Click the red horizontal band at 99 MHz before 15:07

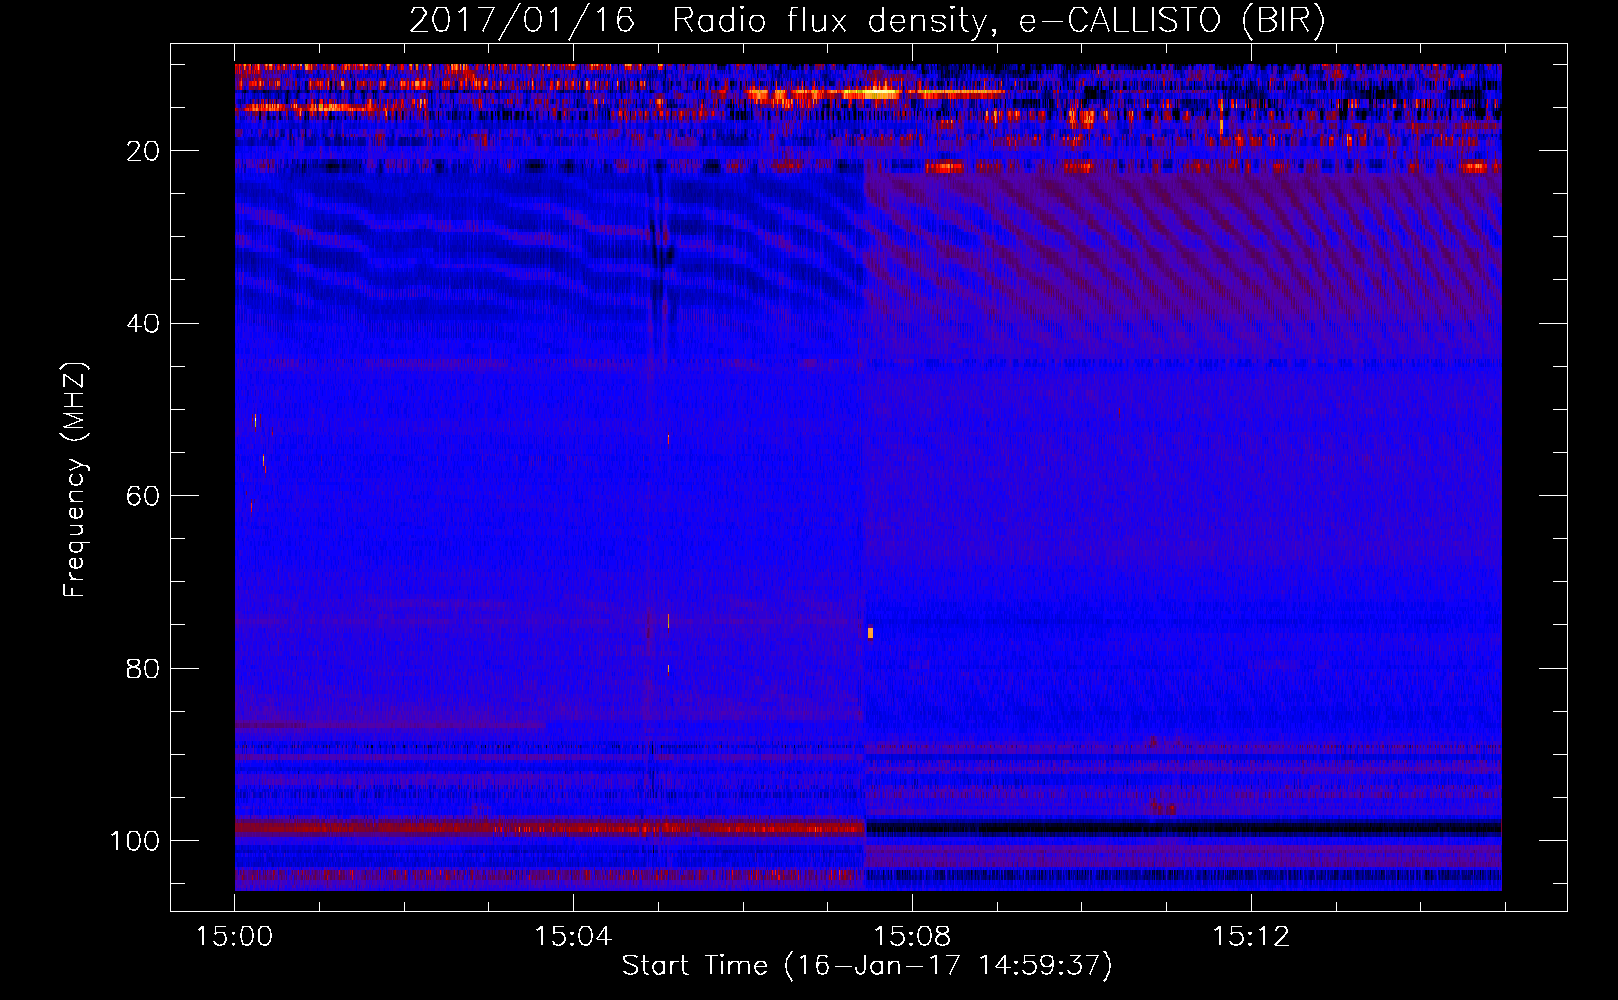(x=549, y=828)
